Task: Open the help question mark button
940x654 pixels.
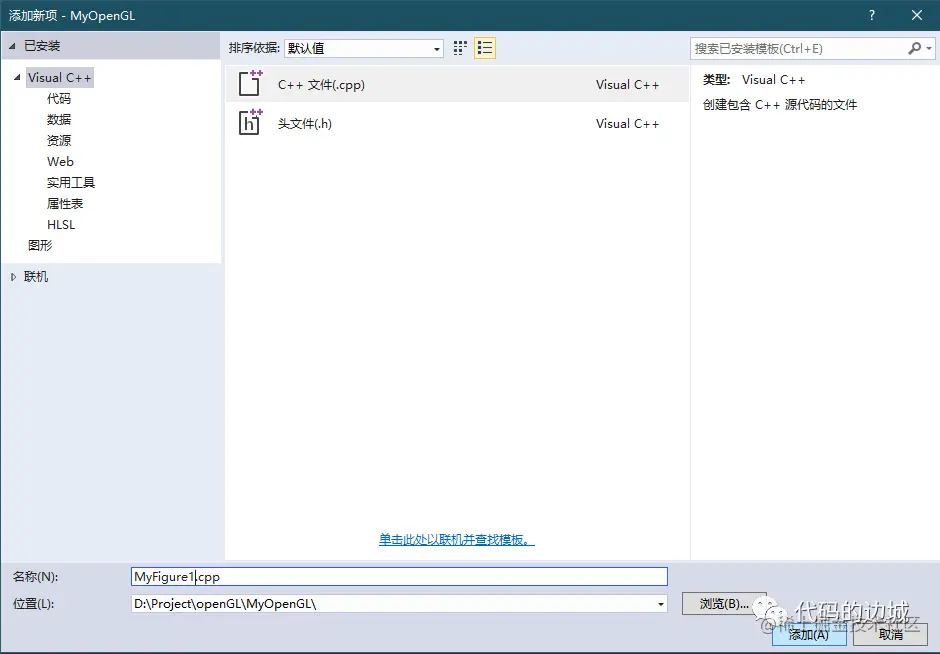Action: coord(872,15)
